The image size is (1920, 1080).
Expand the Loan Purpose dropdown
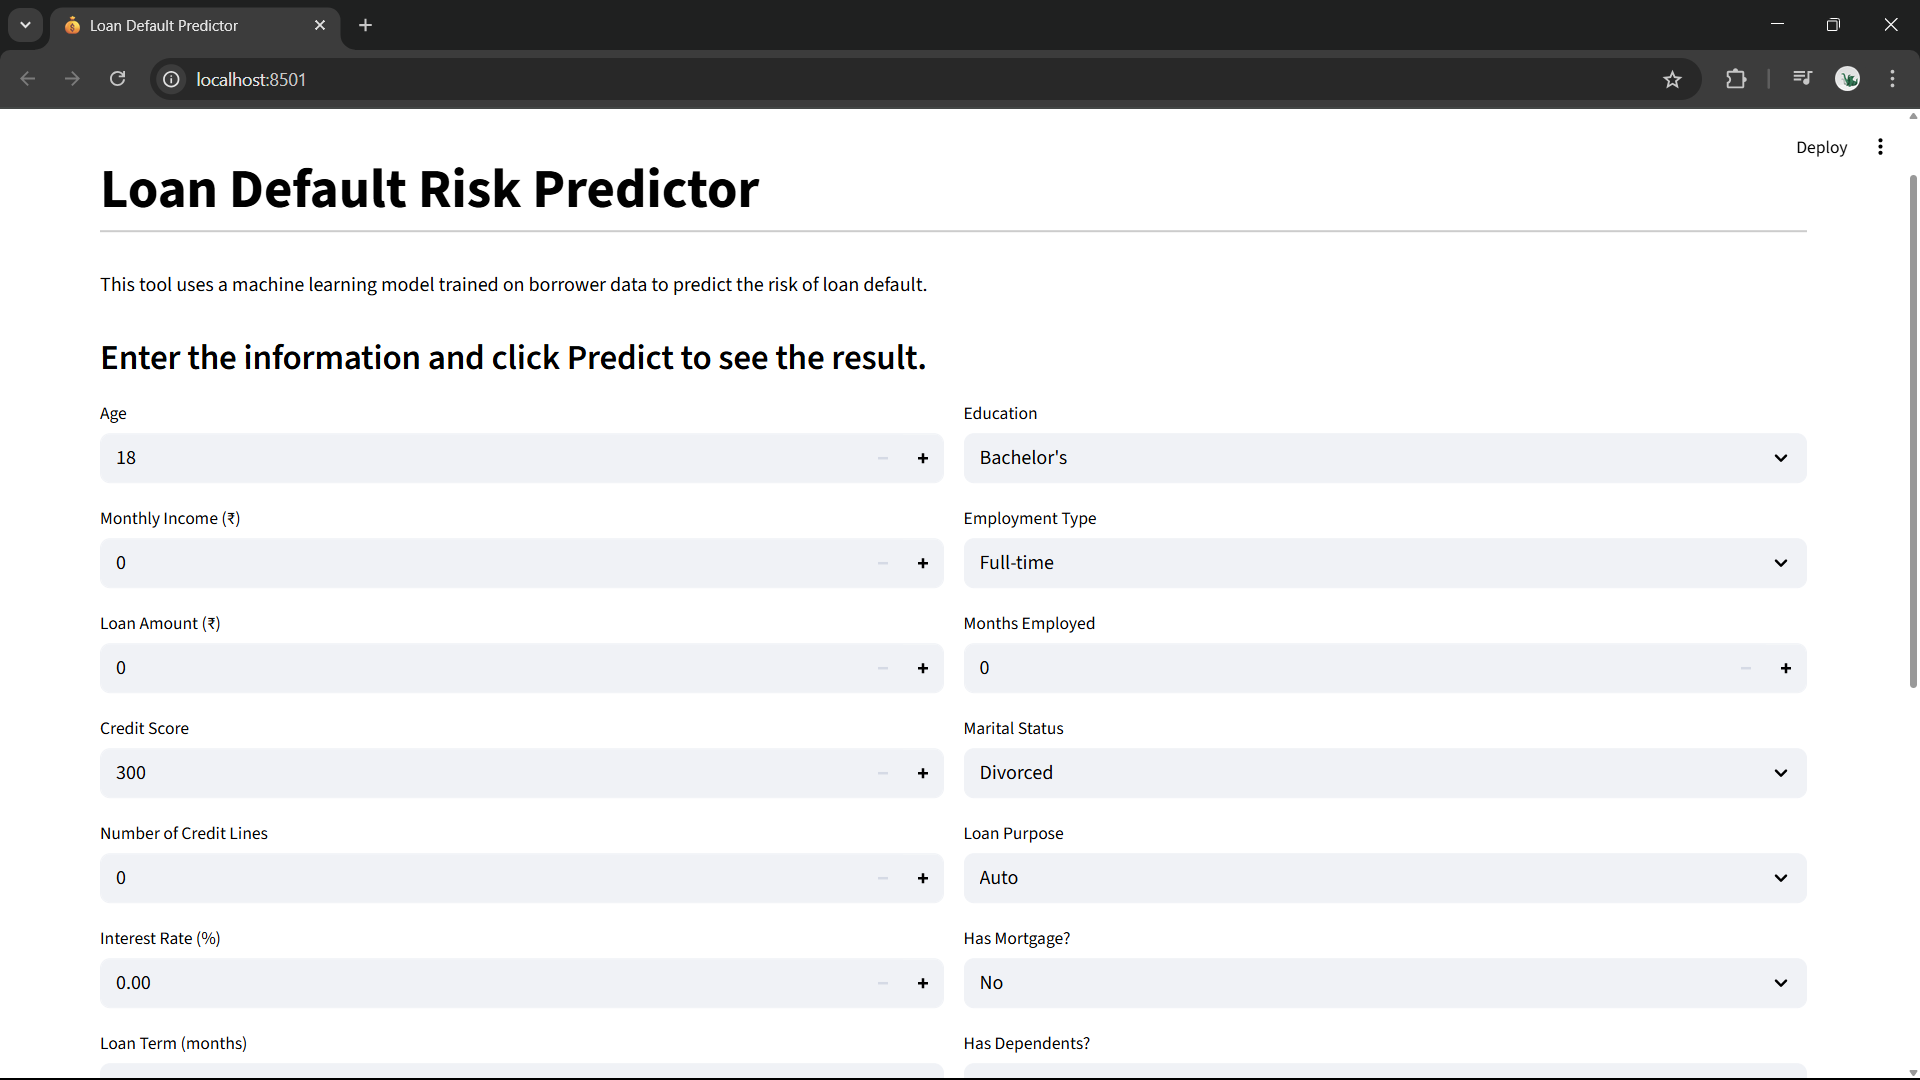1384,878
